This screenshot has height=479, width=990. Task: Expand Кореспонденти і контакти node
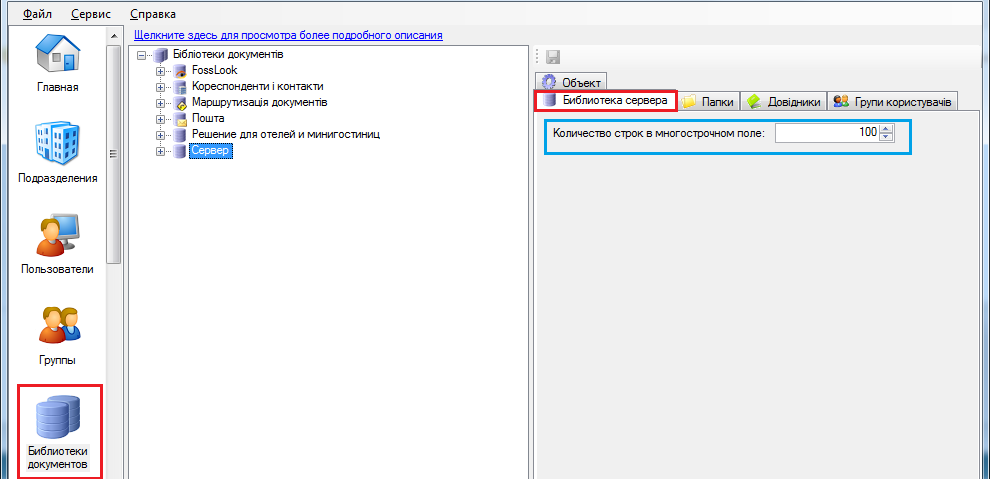coord(160,86)
